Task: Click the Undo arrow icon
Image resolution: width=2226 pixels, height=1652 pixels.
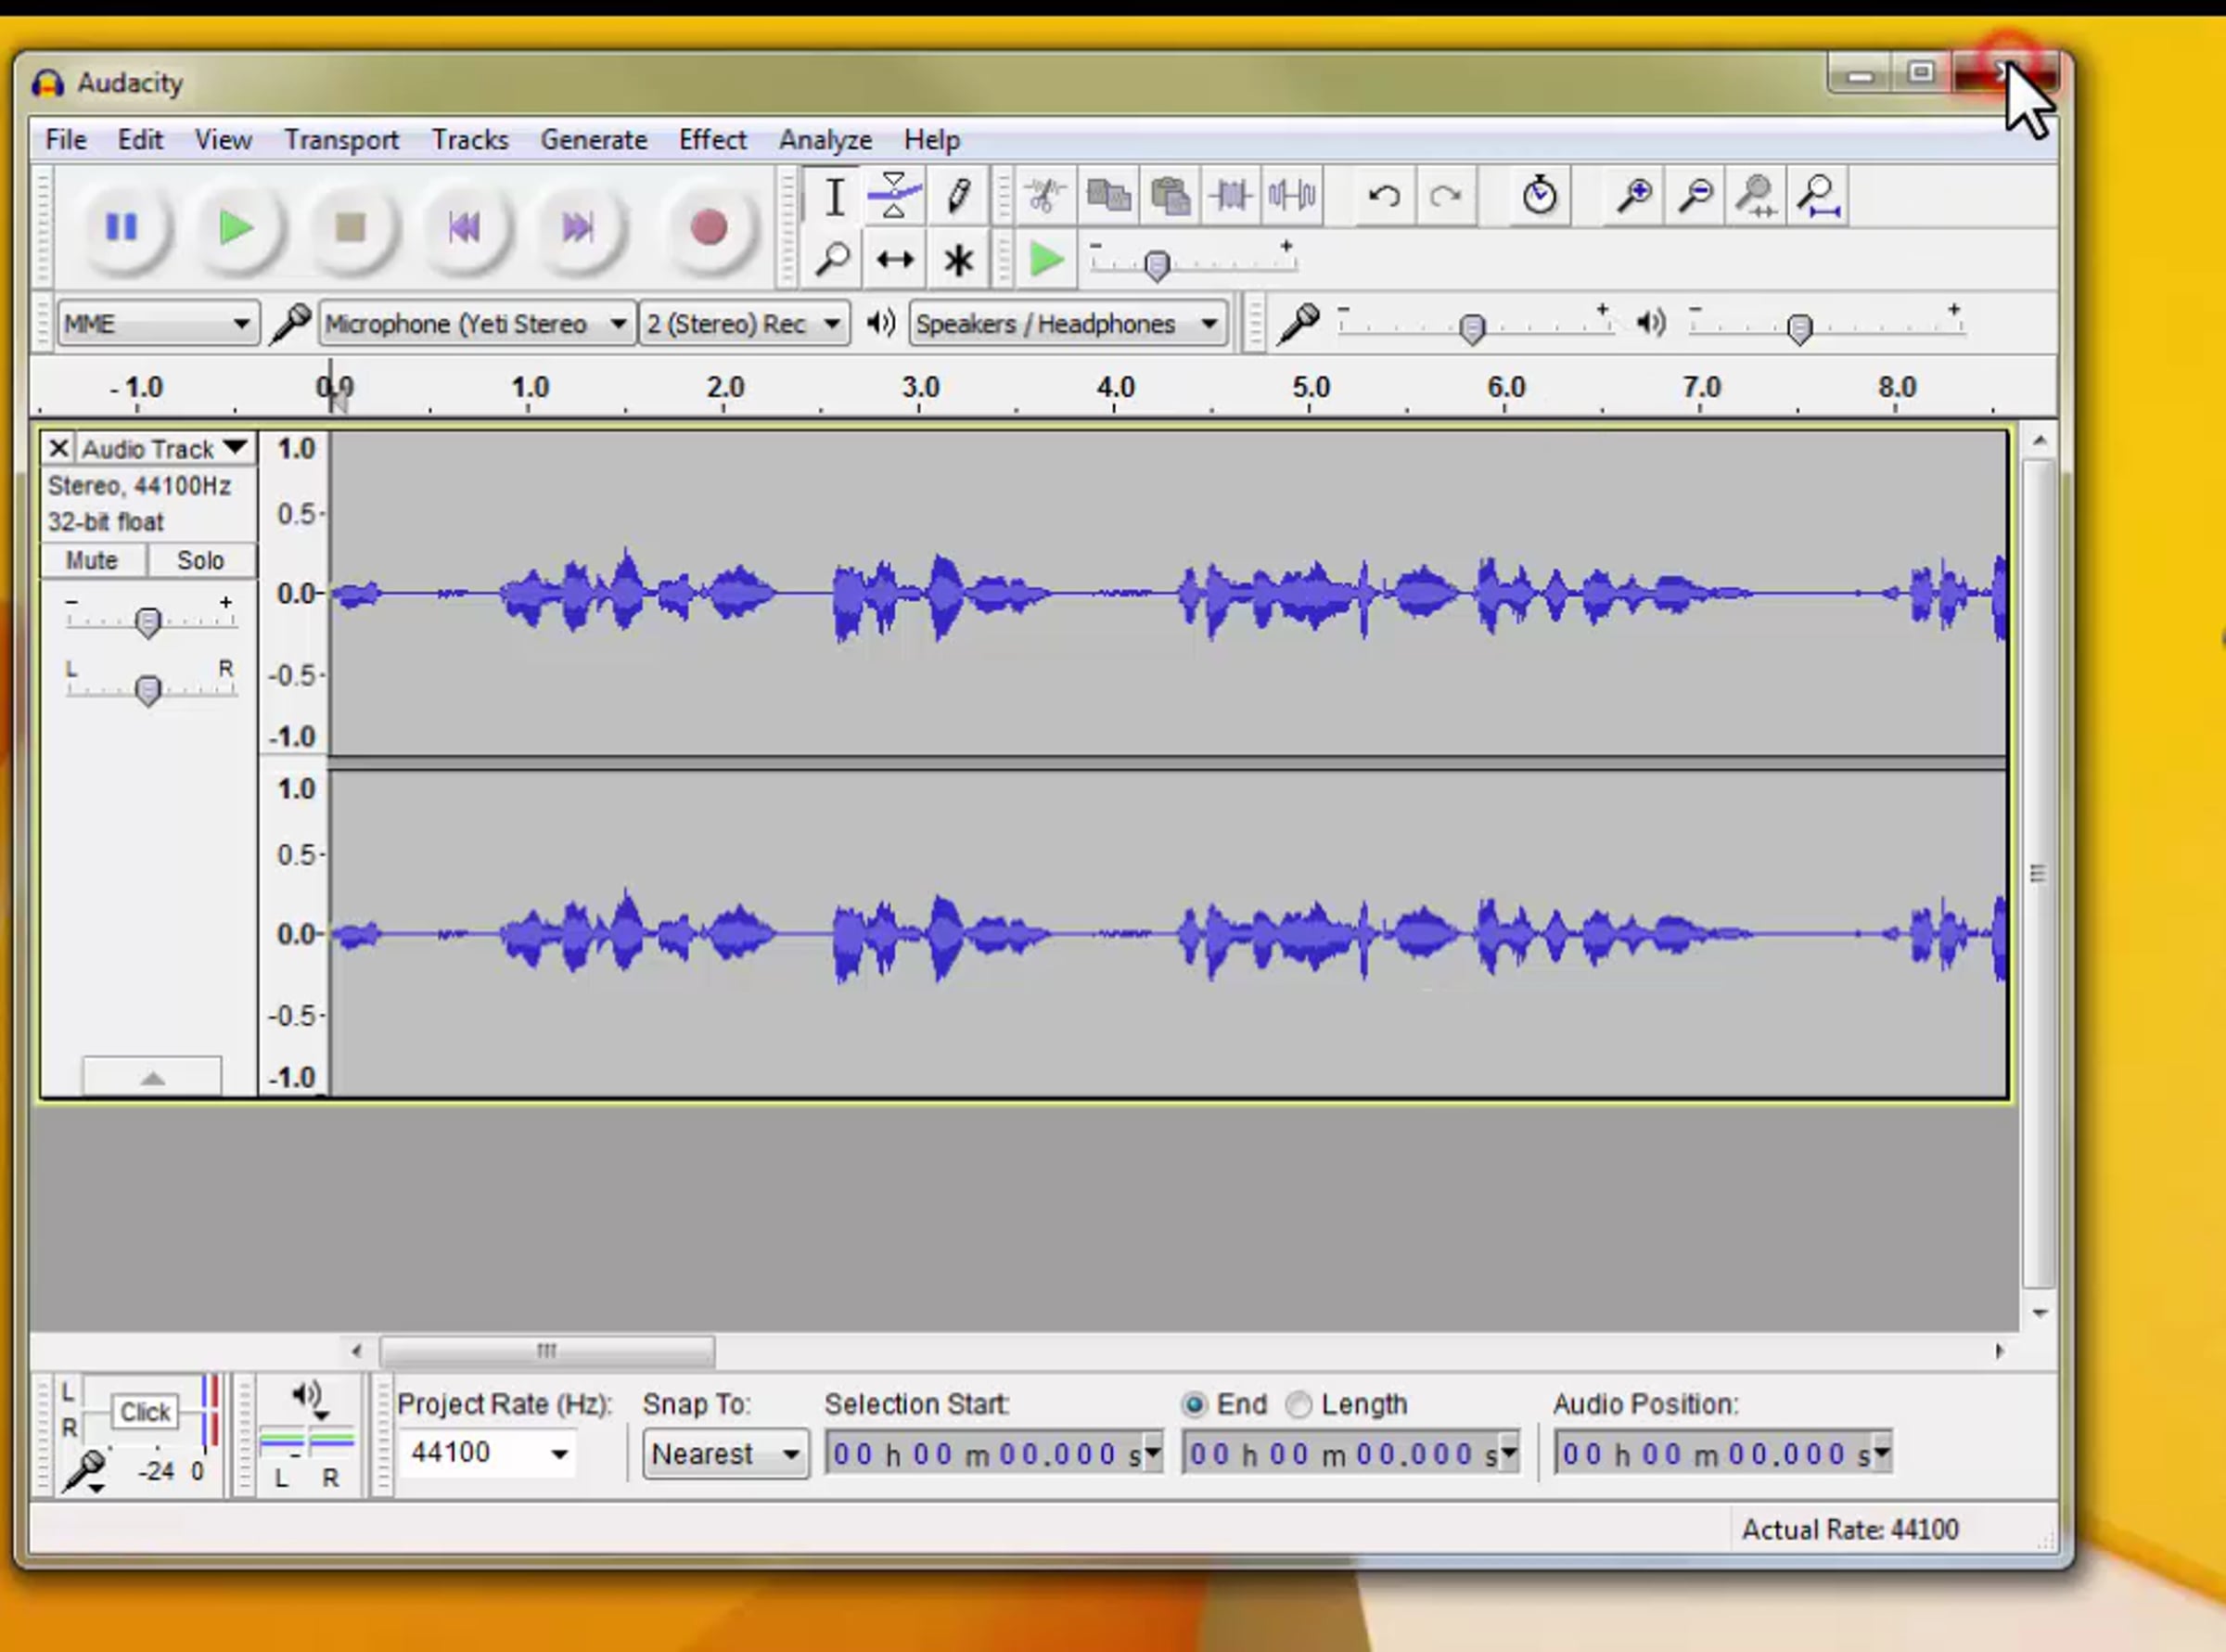Action: tap(1384, 195)
